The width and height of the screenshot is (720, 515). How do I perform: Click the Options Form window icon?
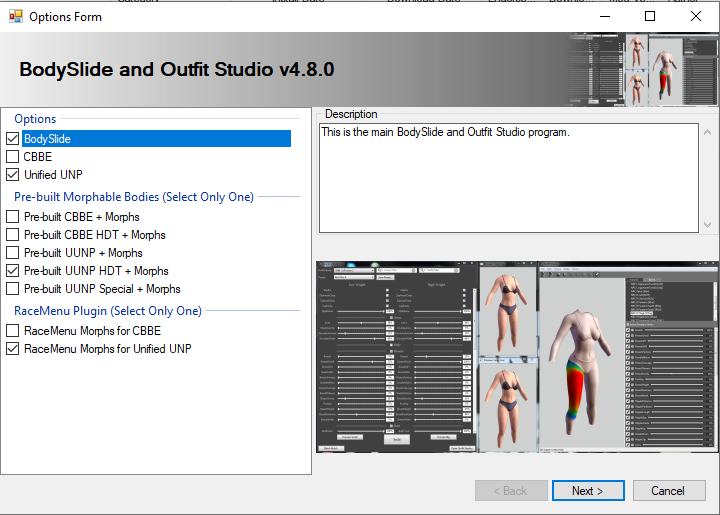tap(16, 17)
